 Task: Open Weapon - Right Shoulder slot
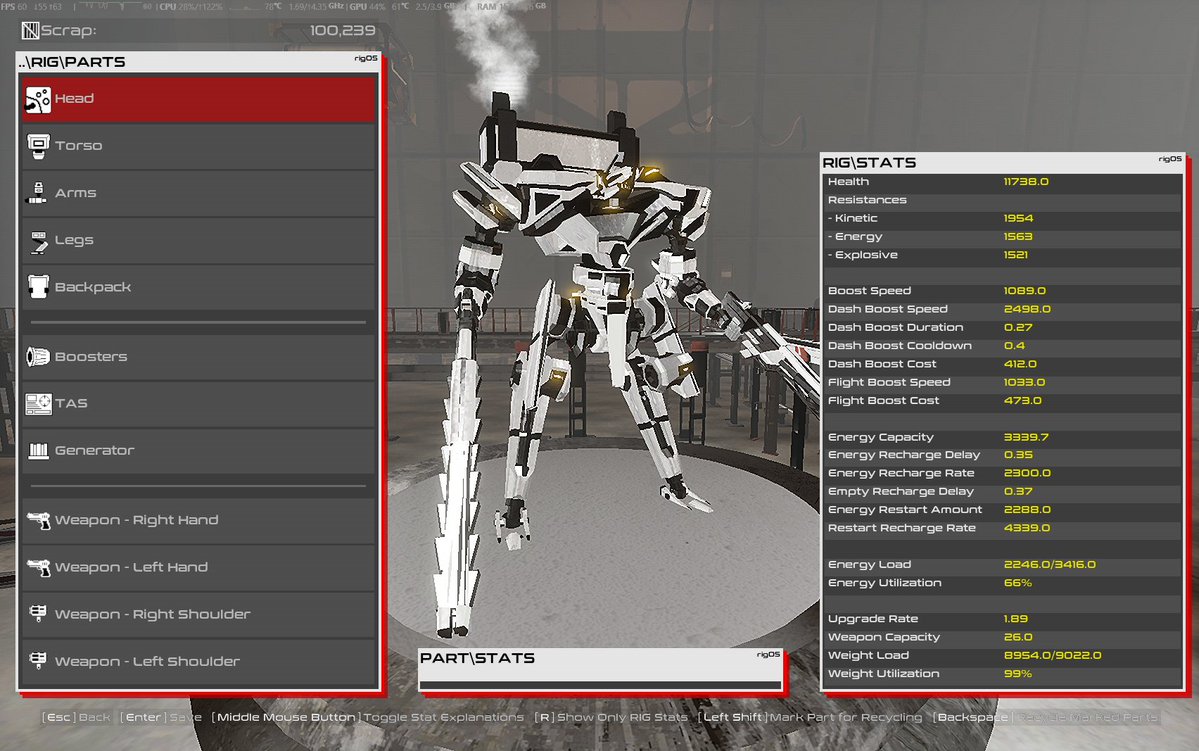[199, 615]
